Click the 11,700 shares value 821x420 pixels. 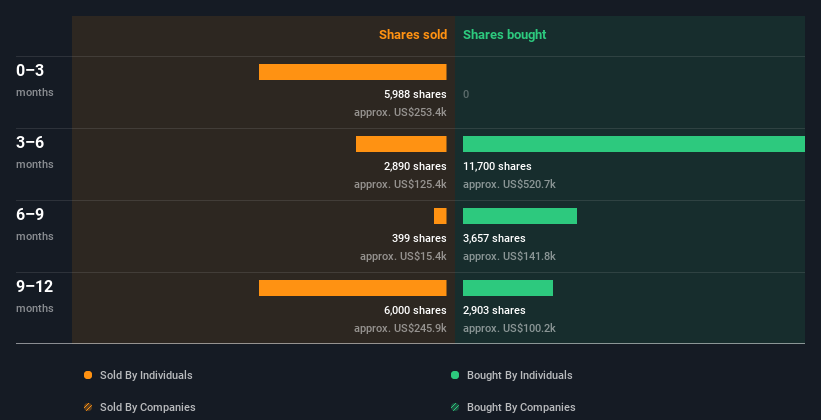click(497, 166)
